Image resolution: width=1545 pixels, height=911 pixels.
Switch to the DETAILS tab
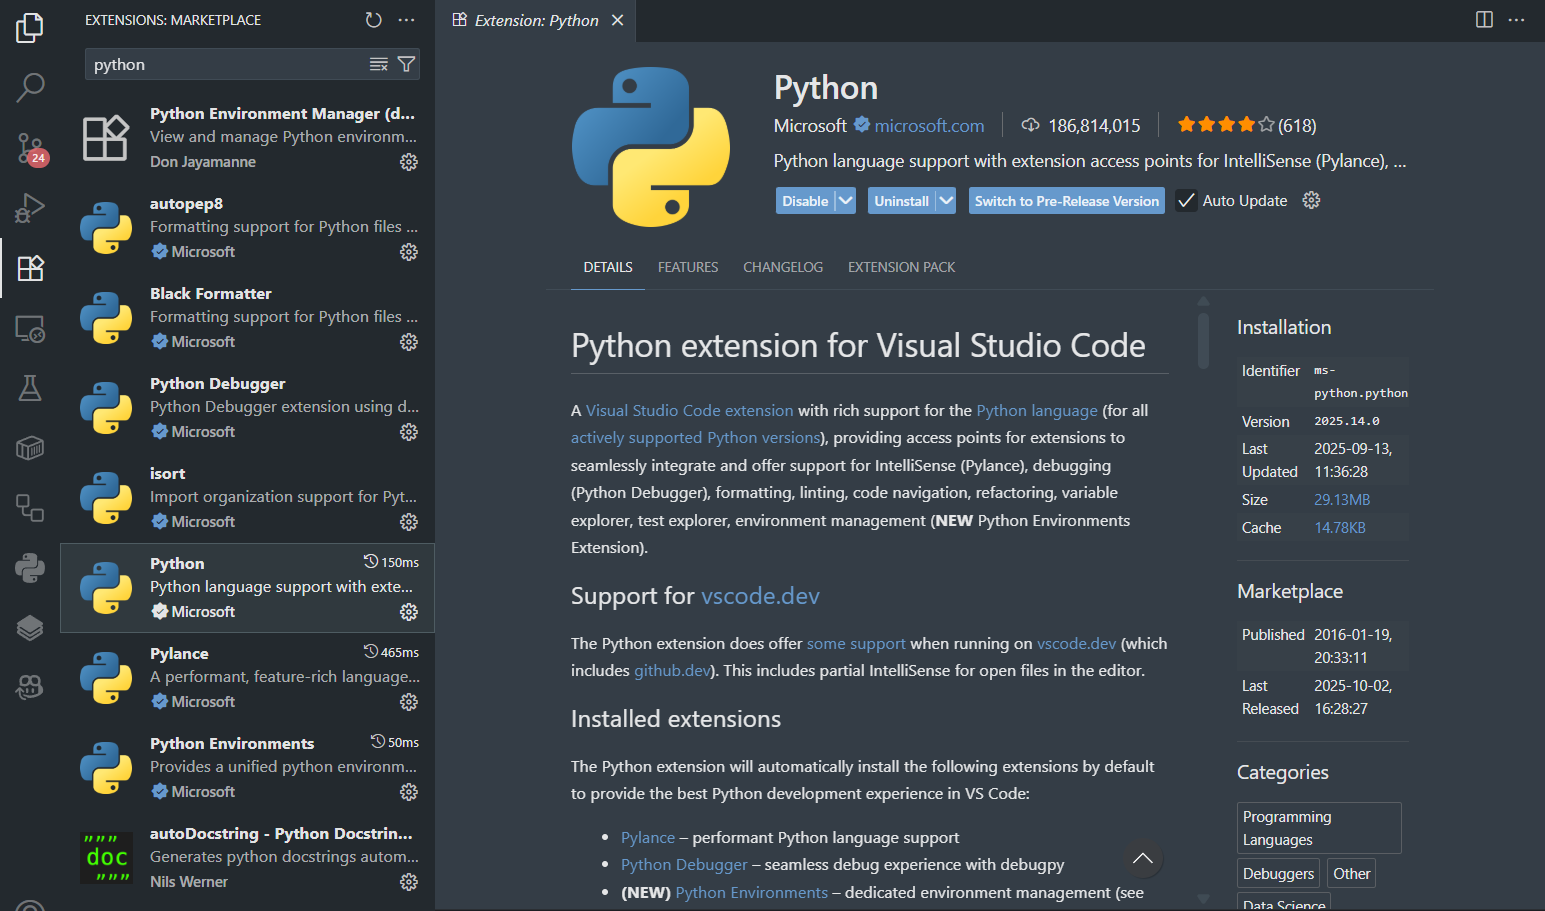coord(608,267)
